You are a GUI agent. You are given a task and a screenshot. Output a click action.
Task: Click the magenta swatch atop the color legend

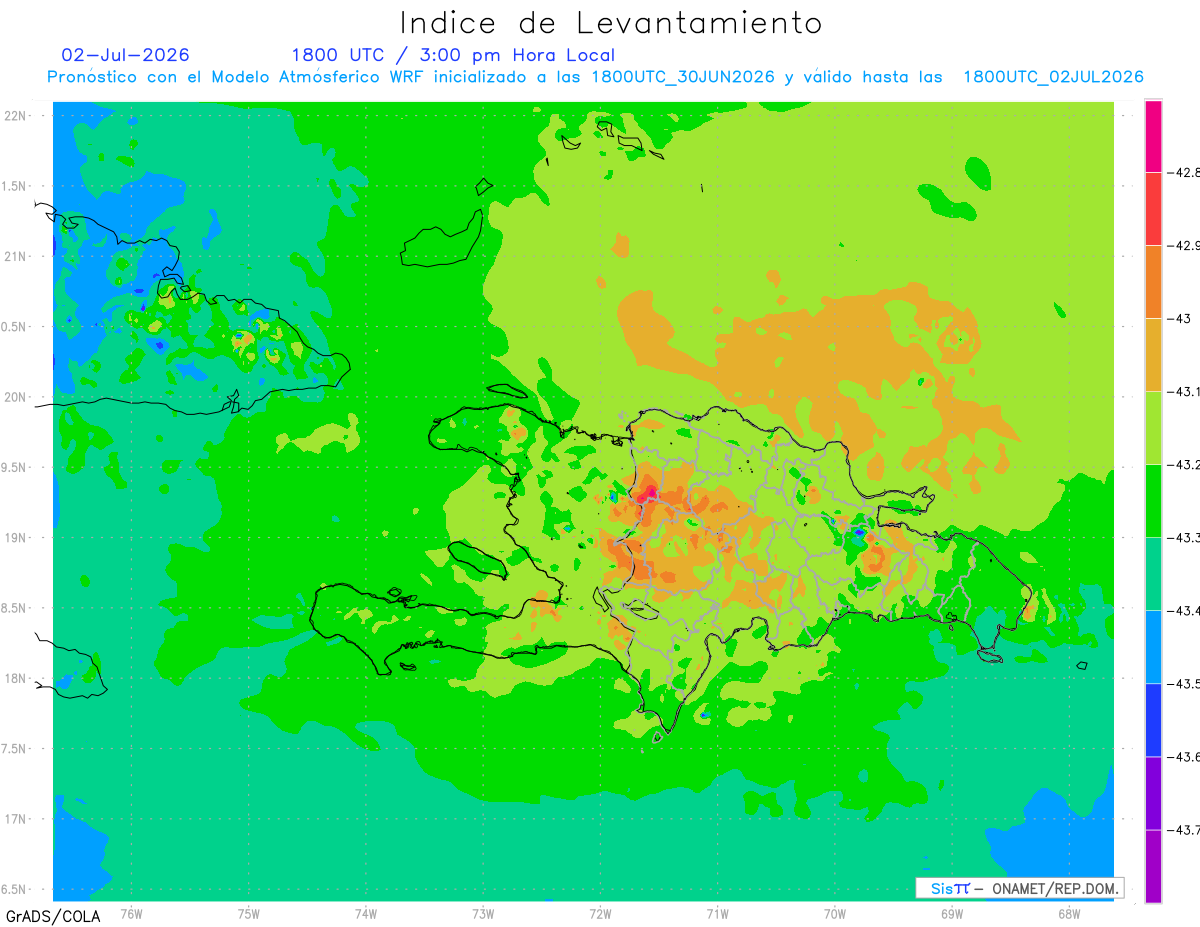coord(1153,136)
